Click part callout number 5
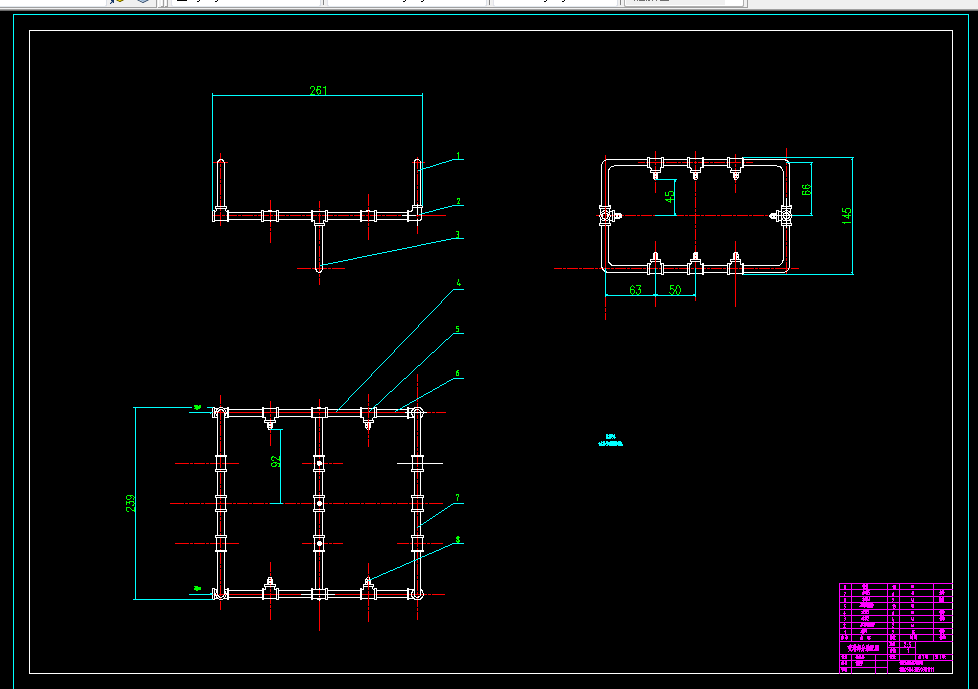Viewport: 978px width, 689px height. [x=458, y=330]
